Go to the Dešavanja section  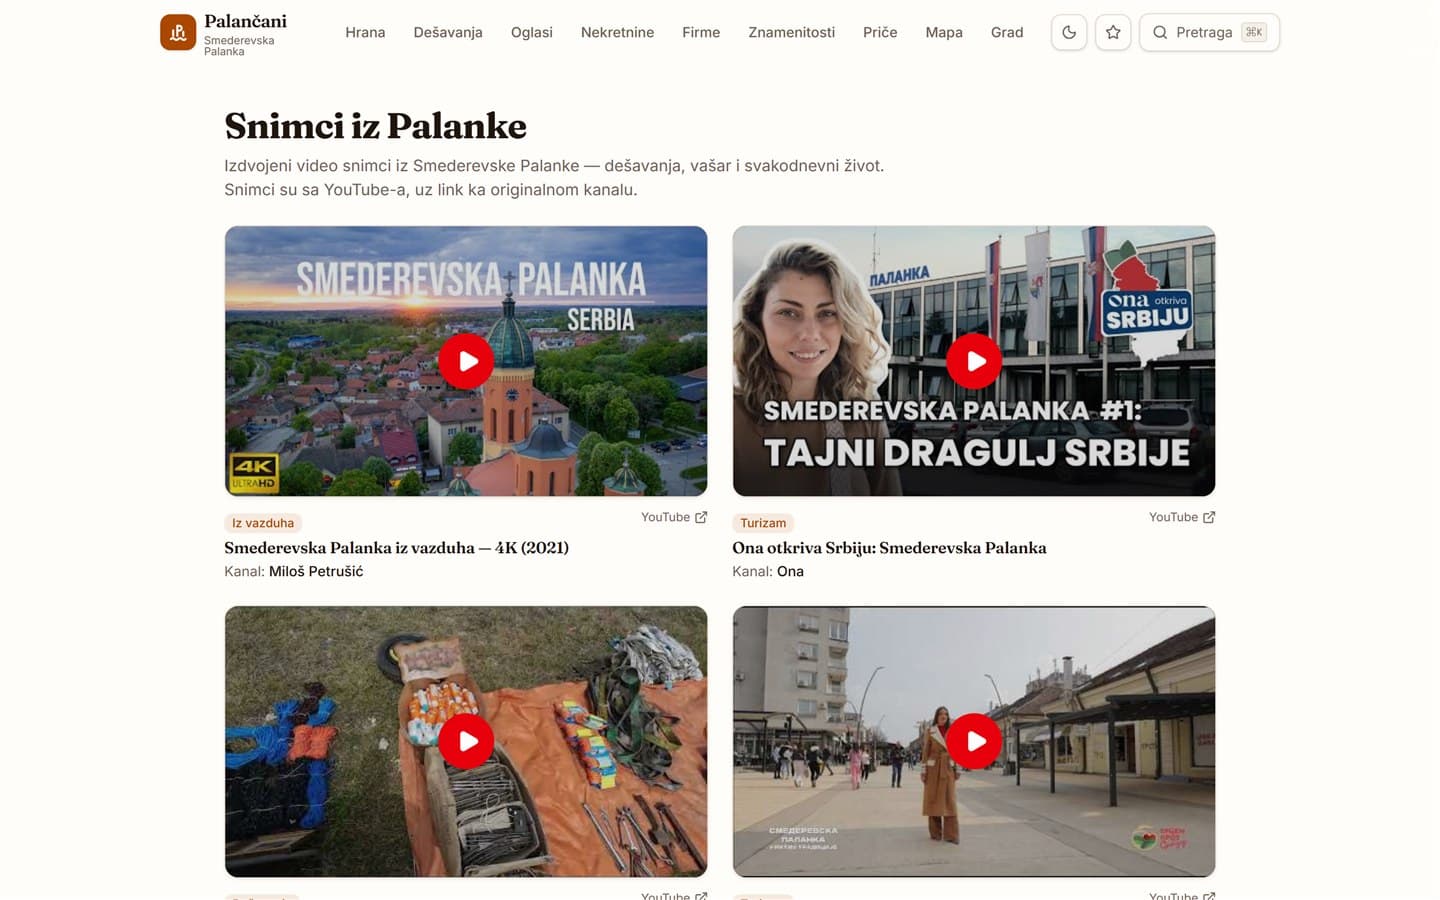coord(448,32)
